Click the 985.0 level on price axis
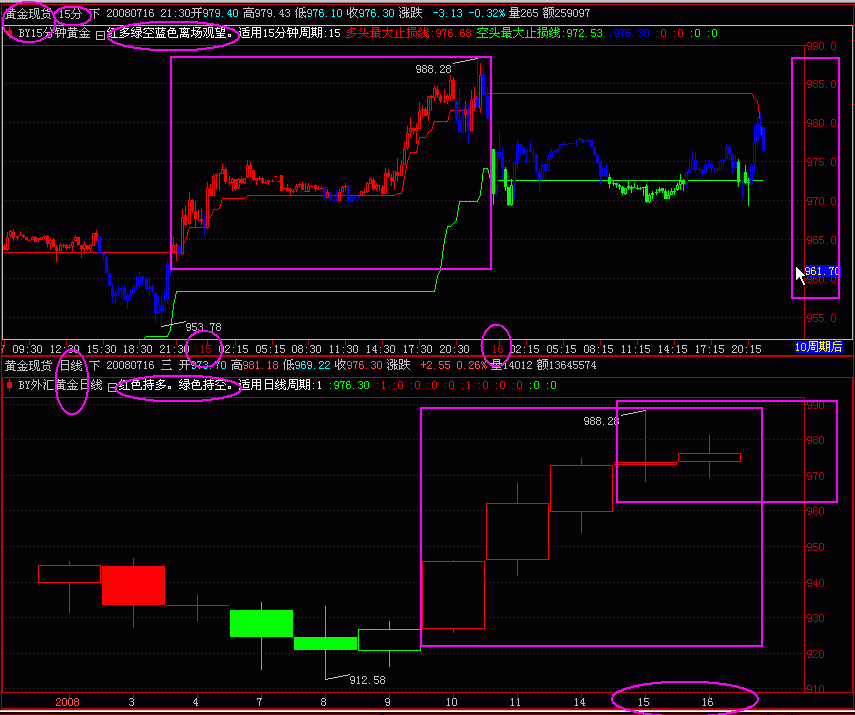This screenshot has width=855, height=715. 821,84
